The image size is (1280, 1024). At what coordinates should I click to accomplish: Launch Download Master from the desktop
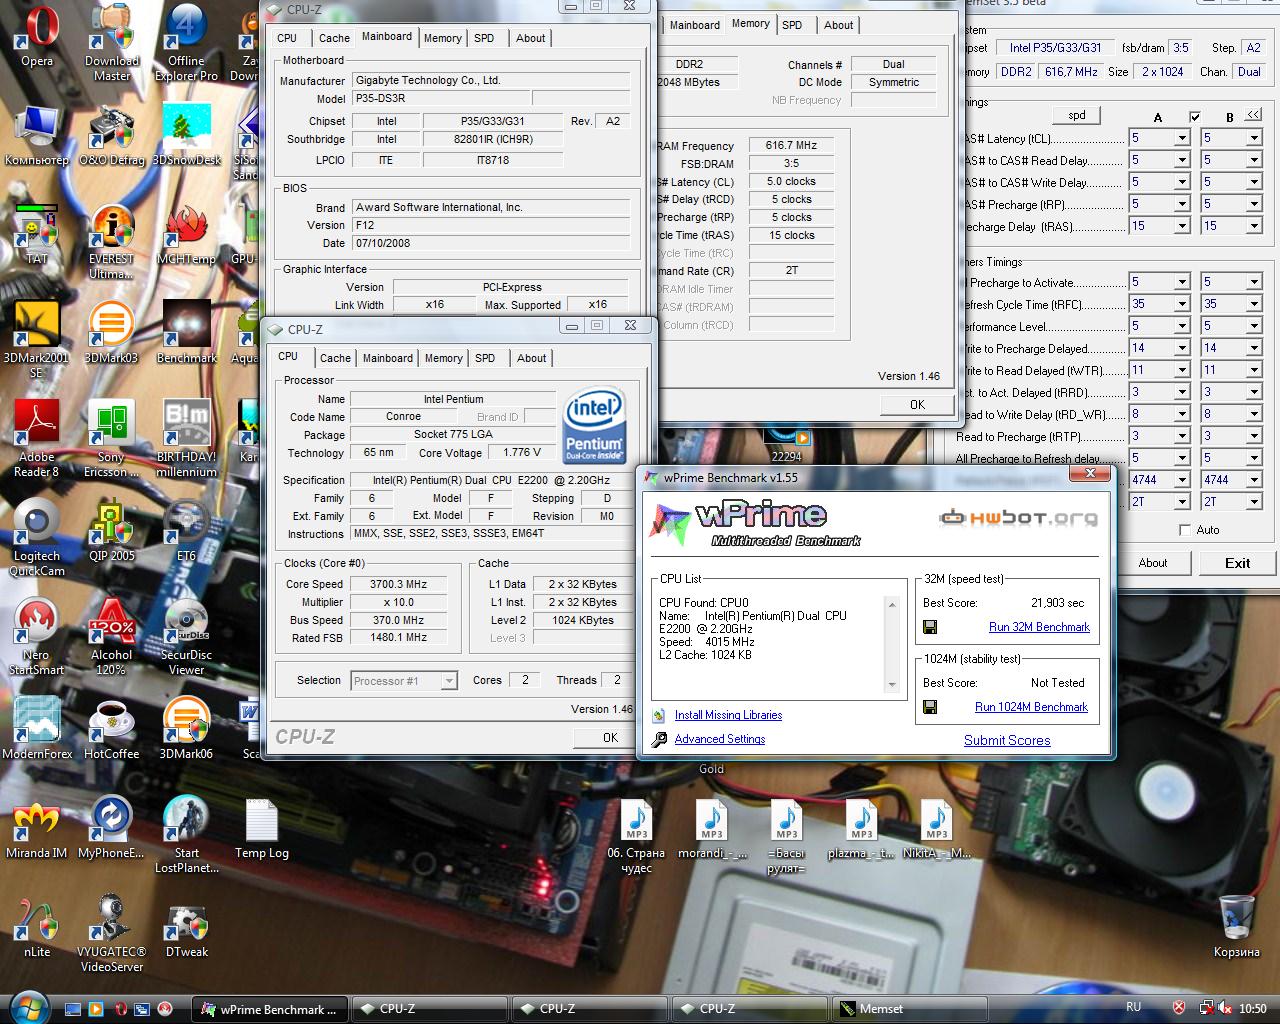(x=111, y=42)
